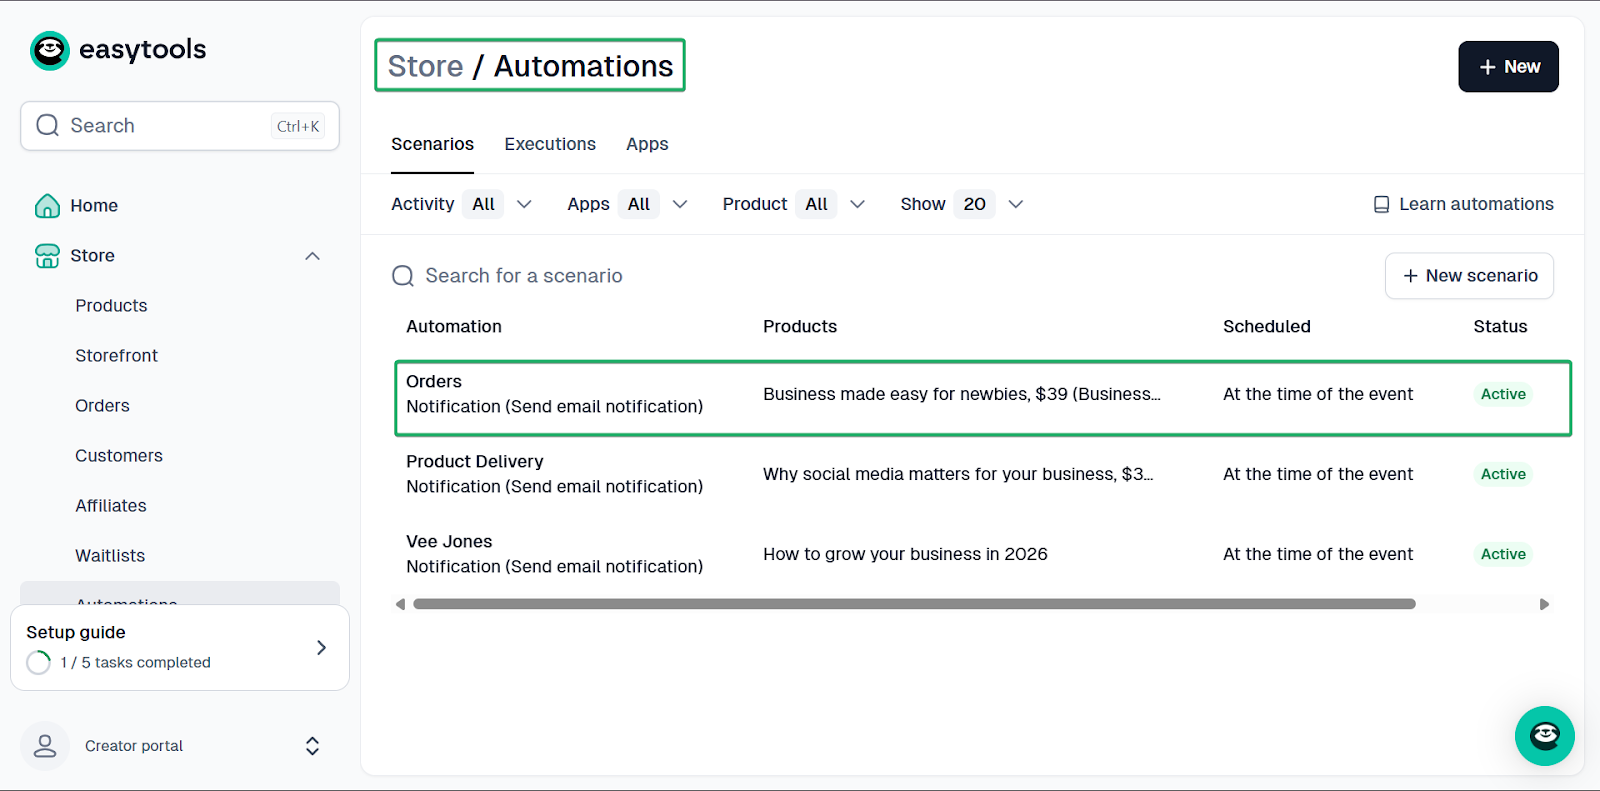The height and width of the screenshot is (791, 1600).
Task: Click the left arrow of horizontal scrollbar
Action: click(401, 604)
